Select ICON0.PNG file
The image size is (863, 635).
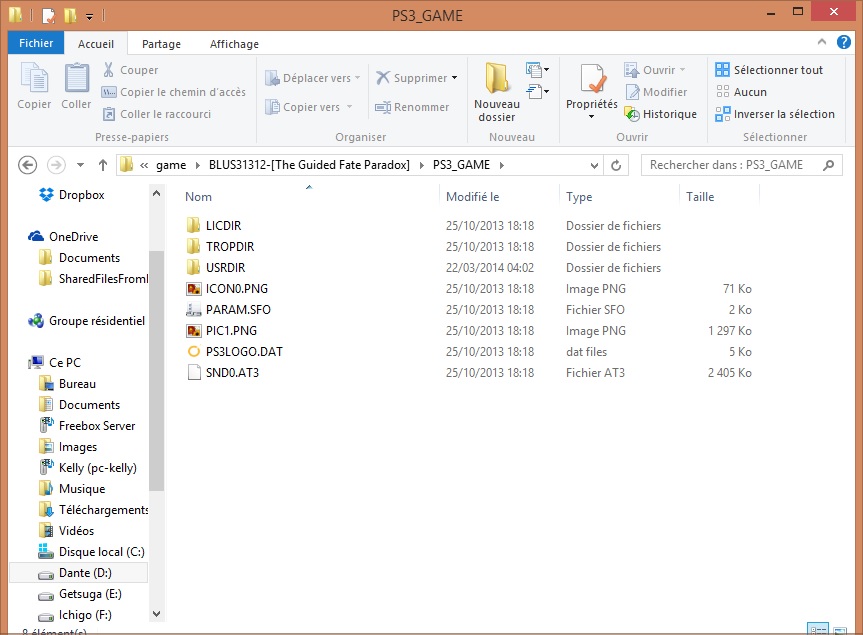[237, 288]
